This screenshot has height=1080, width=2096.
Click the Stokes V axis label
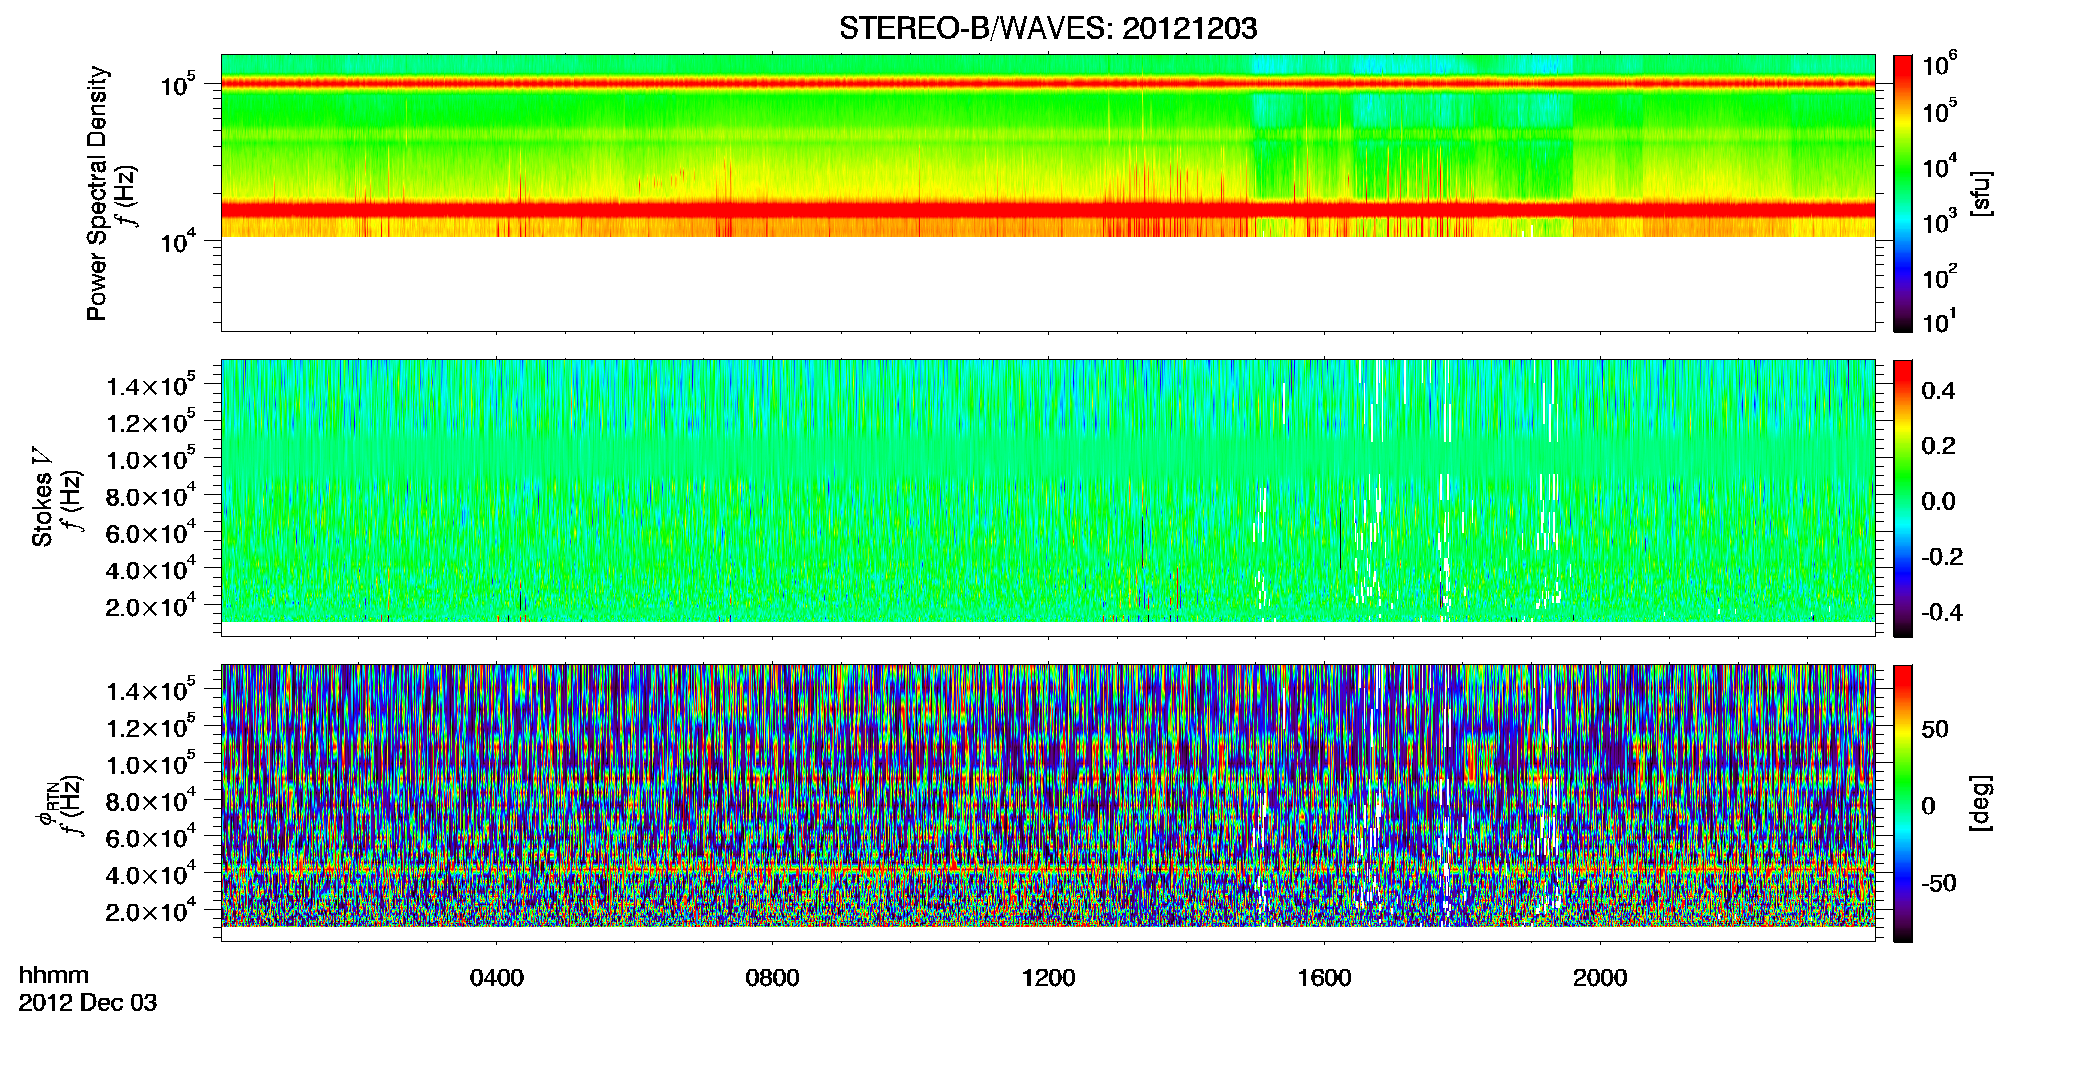point(42,497)
